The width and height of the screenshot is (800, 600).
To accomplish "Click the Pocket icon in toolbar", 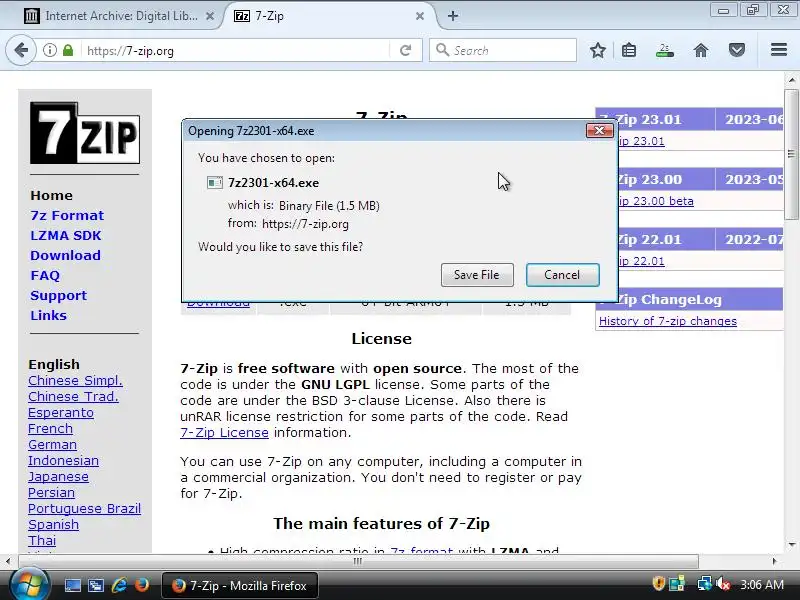I will pyautogui.click(x=736, y=50).
